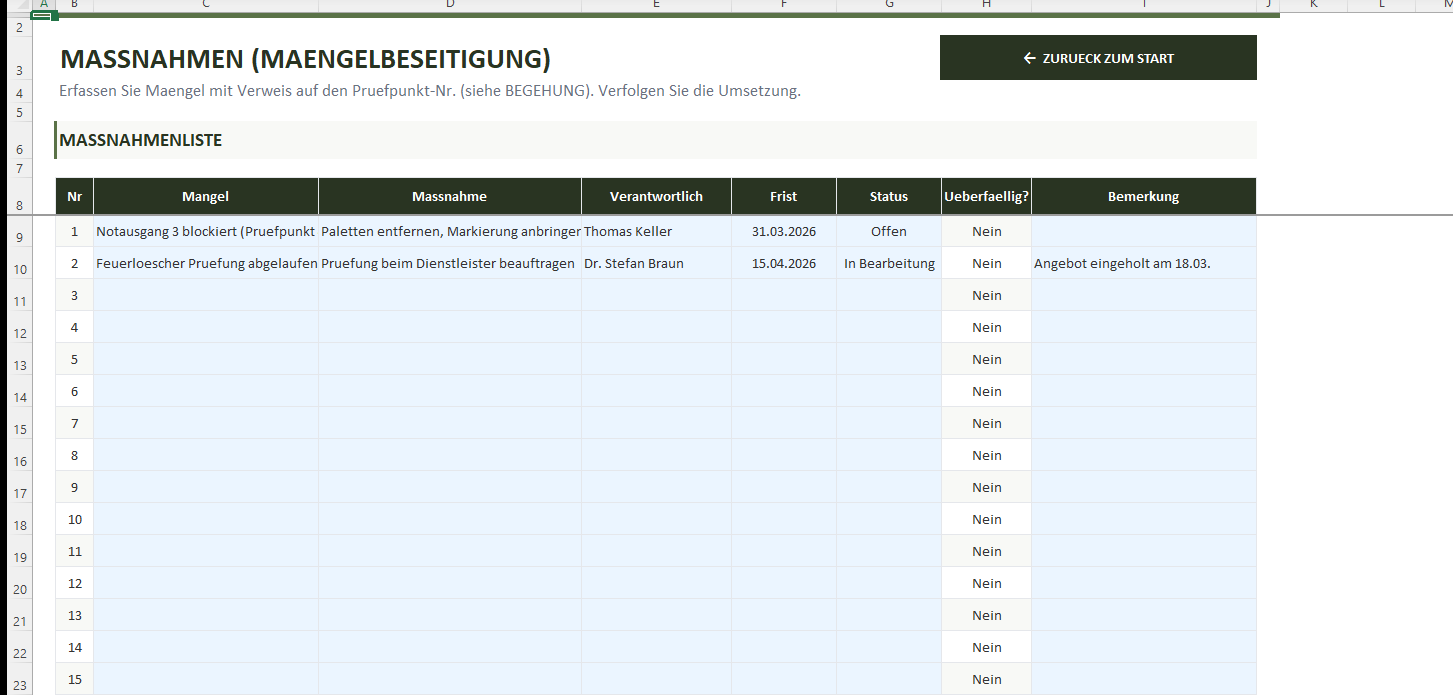Select row 10 header
The width and height of the screenshot is (1453, 695).
[x=19, y=269]
